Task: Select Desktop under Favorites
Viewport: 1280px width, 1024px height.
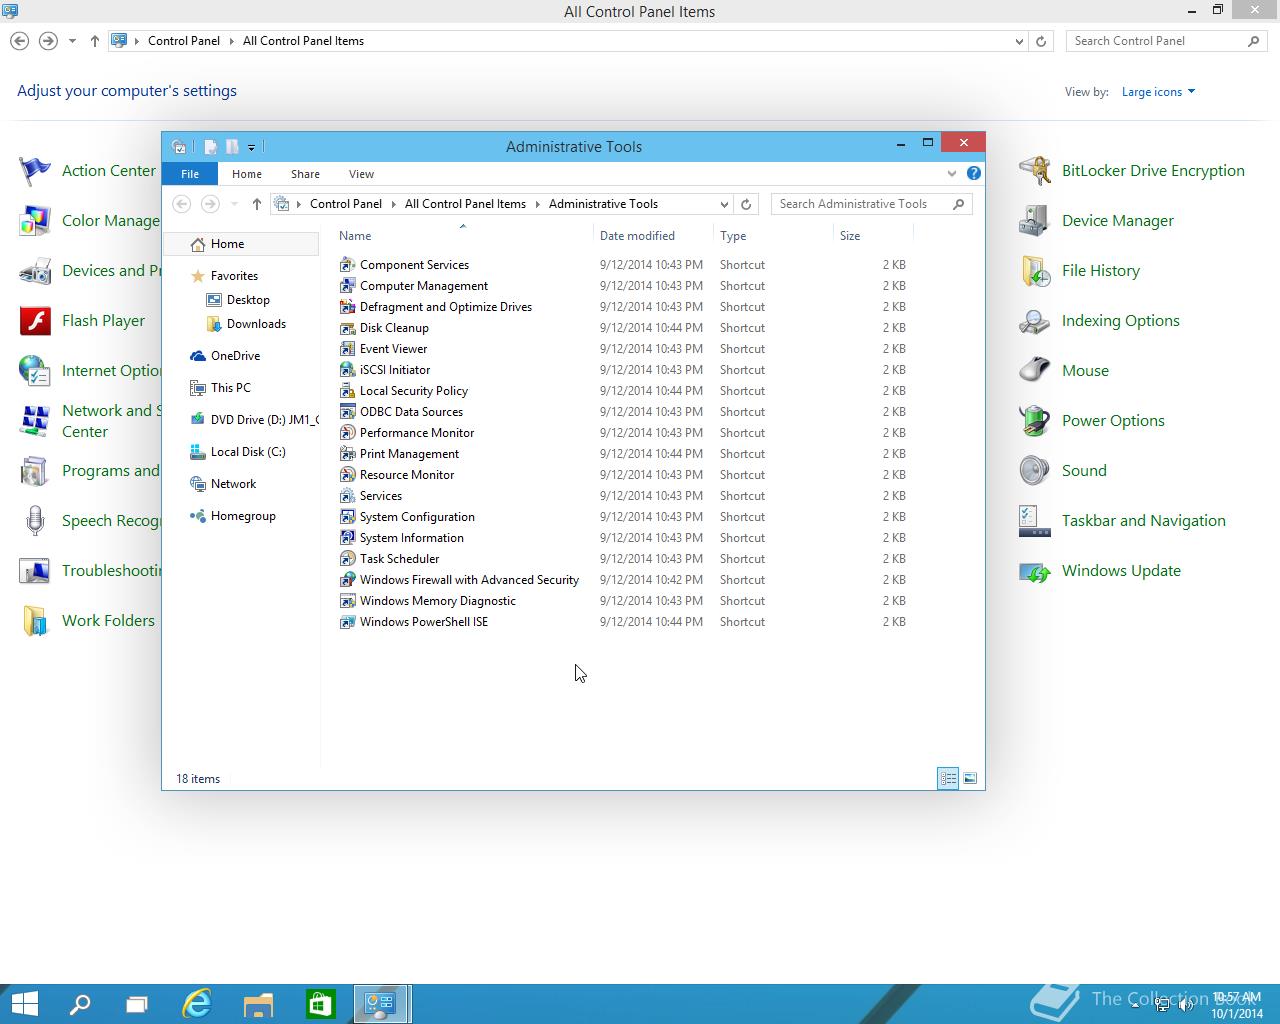Action: tap(248, 300)
